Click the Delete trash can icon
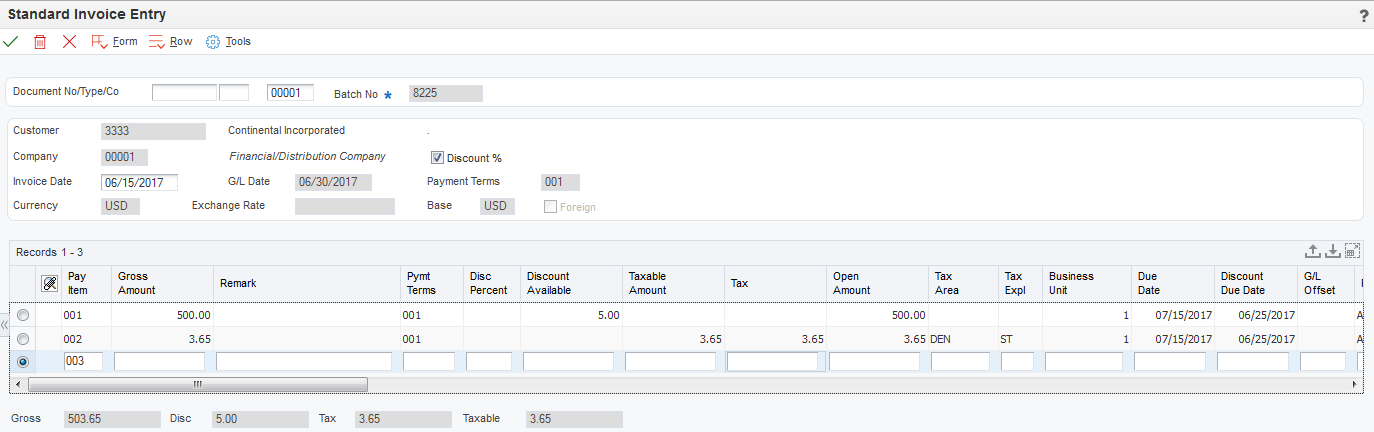Image resolution: width=1374 pixels, height=432 pixels. click(40, 42)
